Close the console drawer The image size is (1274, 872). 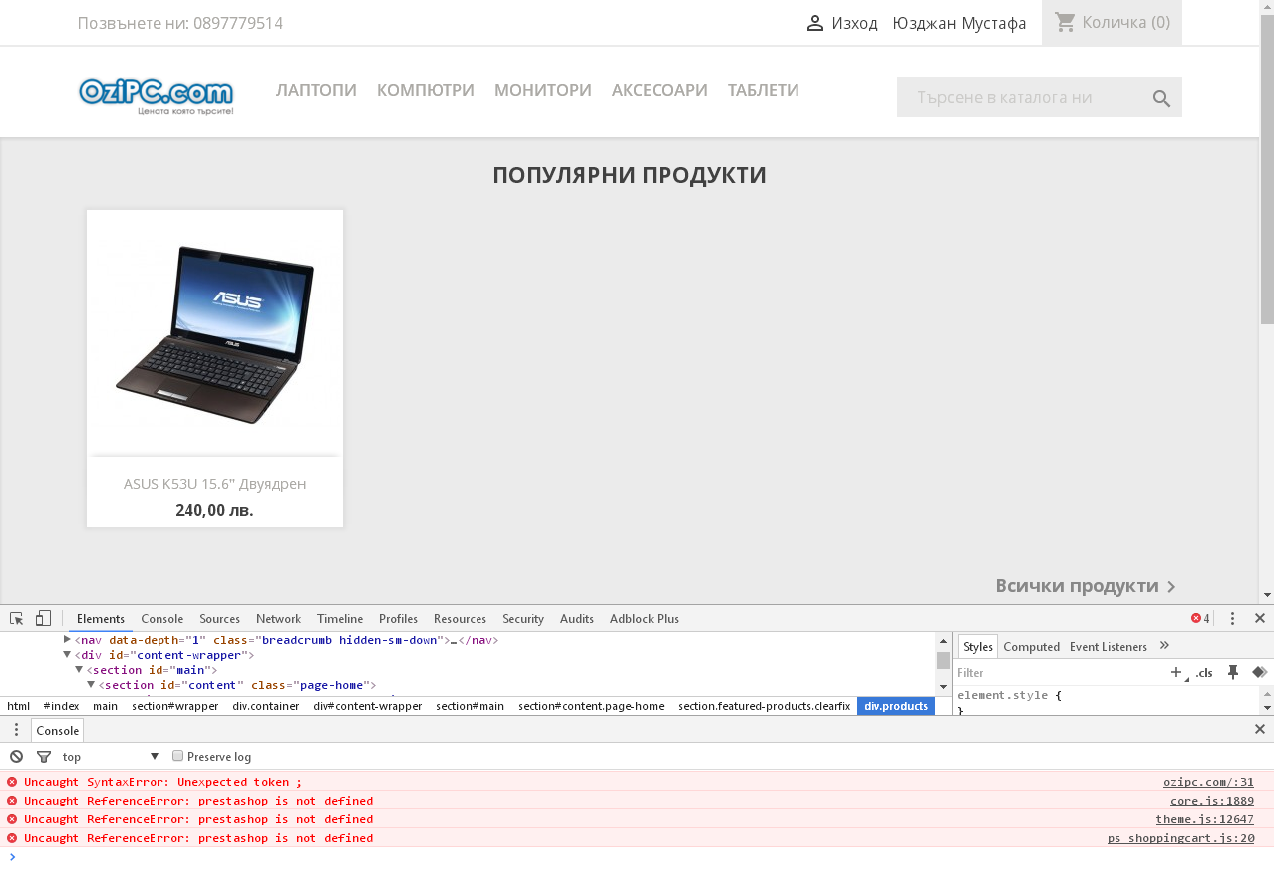[1260, 729]
